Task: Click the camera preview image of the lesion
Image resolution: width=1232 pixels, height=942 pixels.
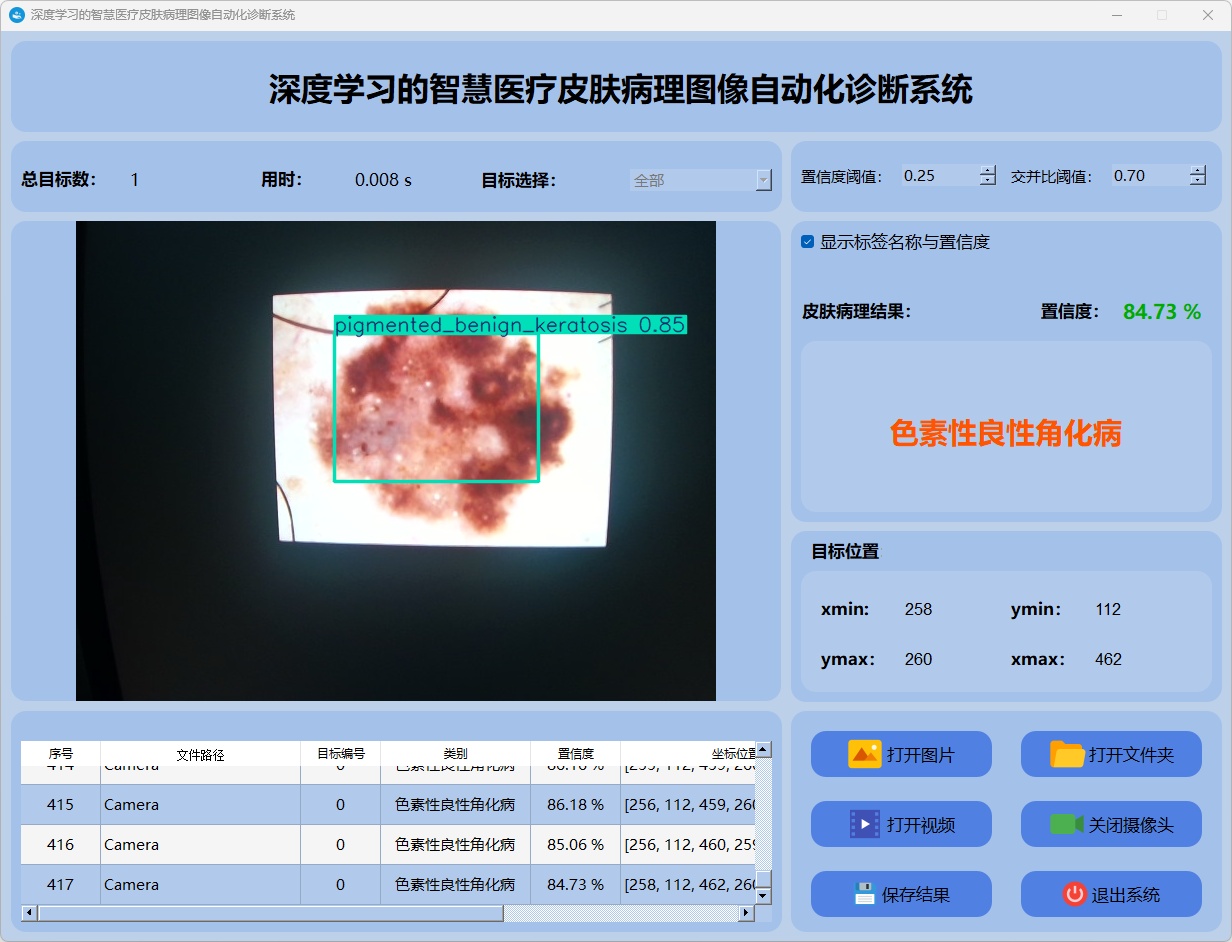Action: pyautogui.click(x=396, y=460)
